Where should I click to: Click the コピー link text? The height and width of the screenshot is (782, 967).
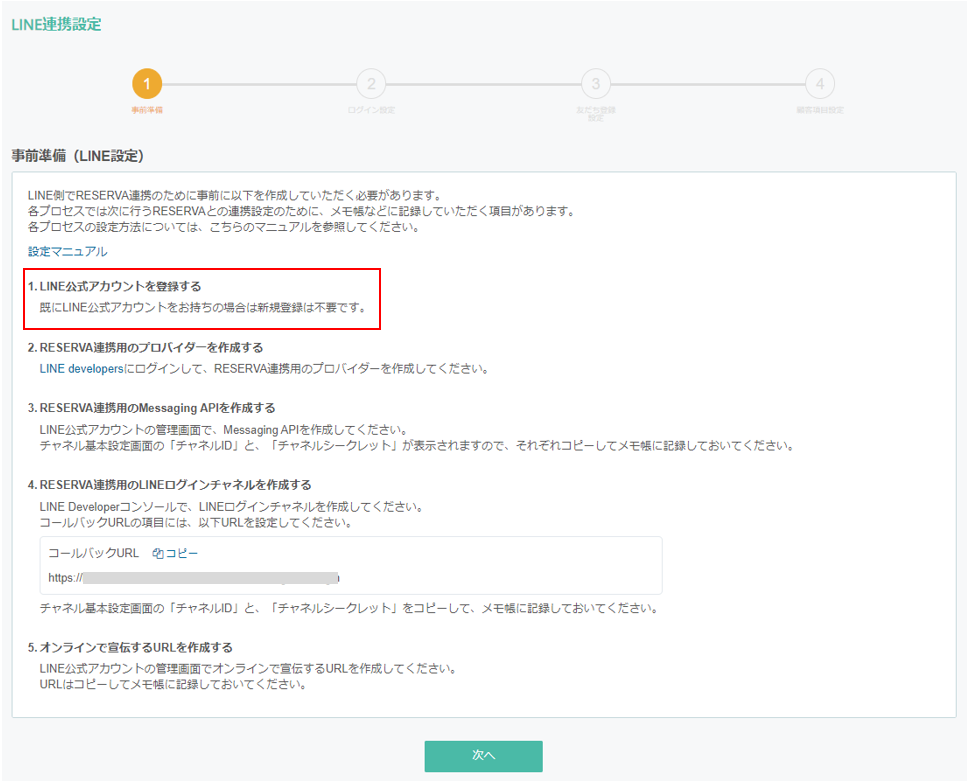click(181, 553)
